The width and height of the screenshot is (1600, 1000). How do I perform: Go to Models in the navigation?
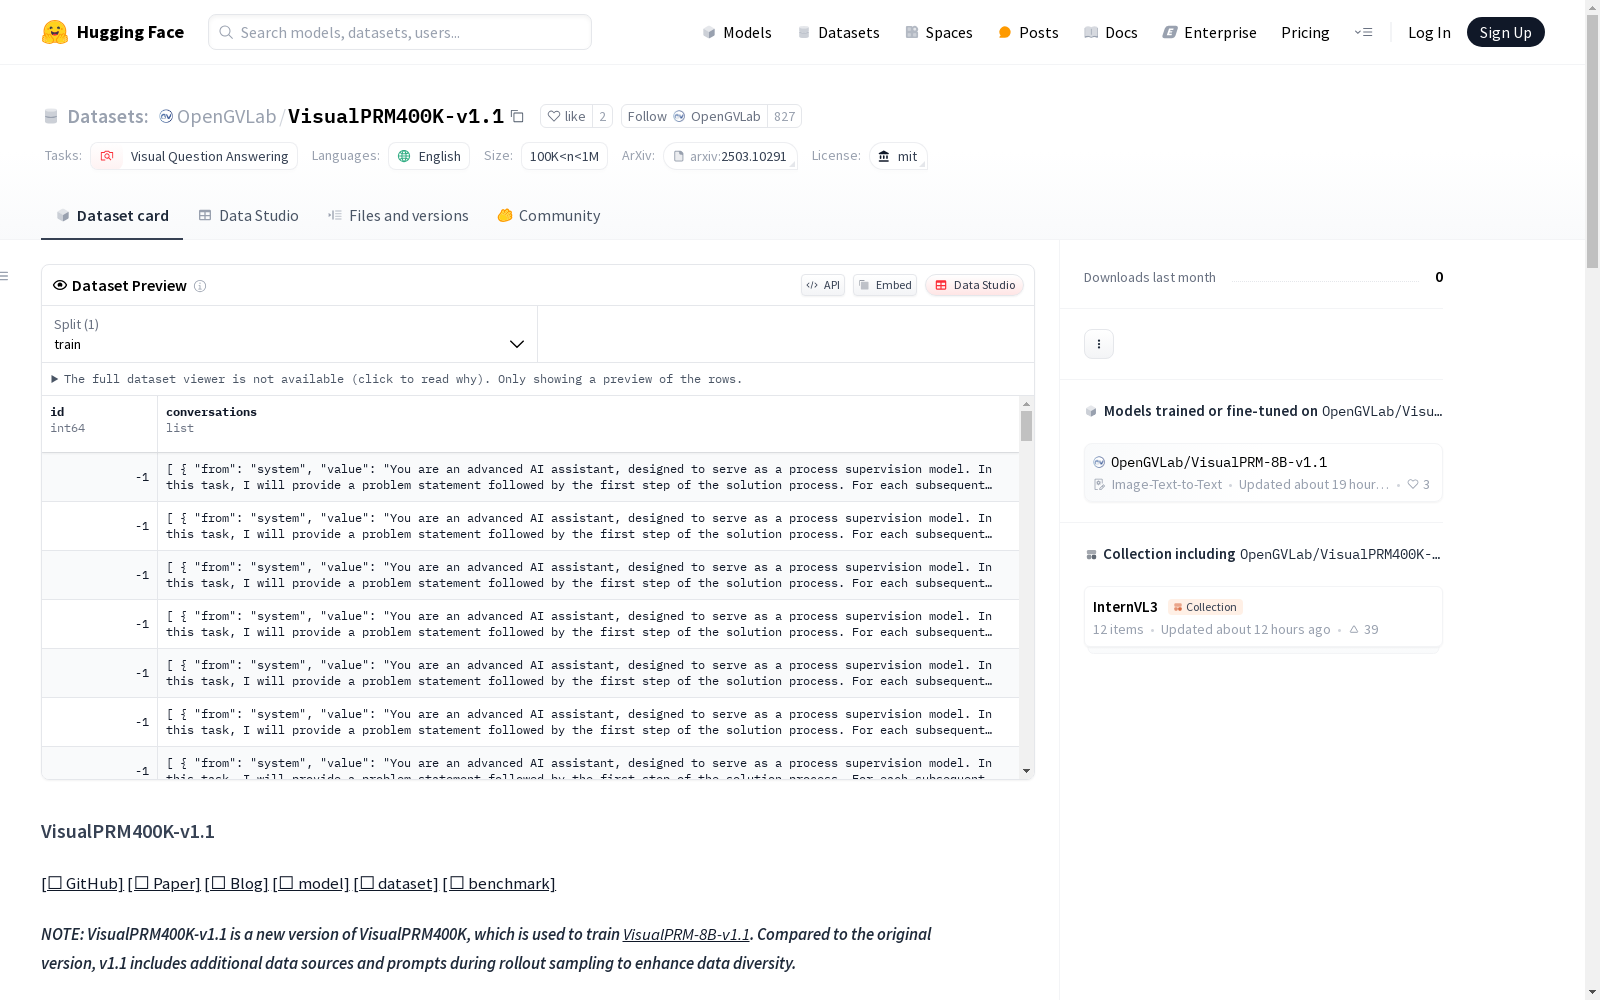[x=737, y=32]
